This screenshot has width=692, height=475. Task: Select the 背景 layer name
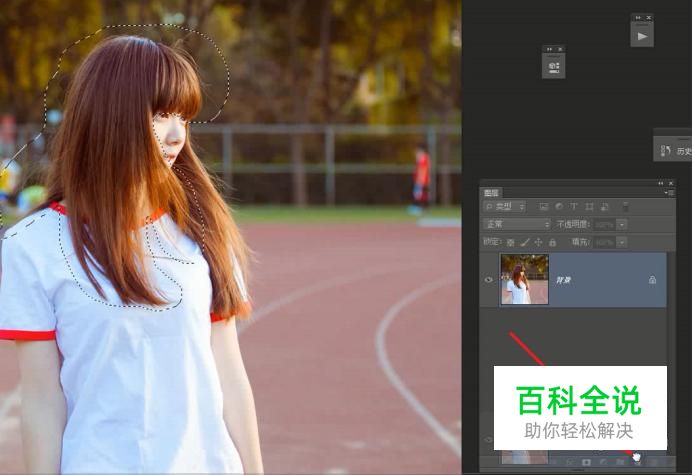click(x=563, y=280)
